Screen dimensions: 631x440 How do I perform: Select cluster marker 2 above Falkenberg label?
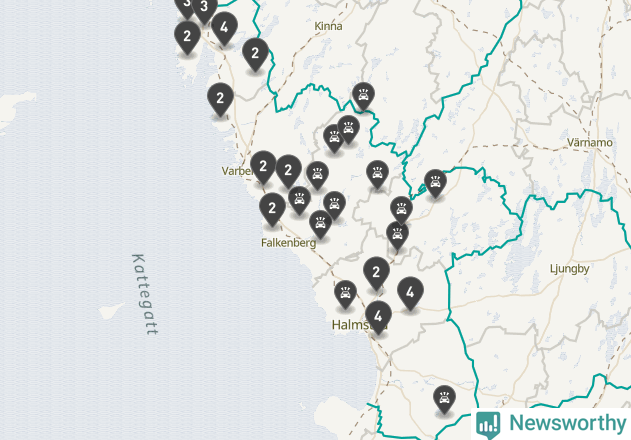(272, 209)
